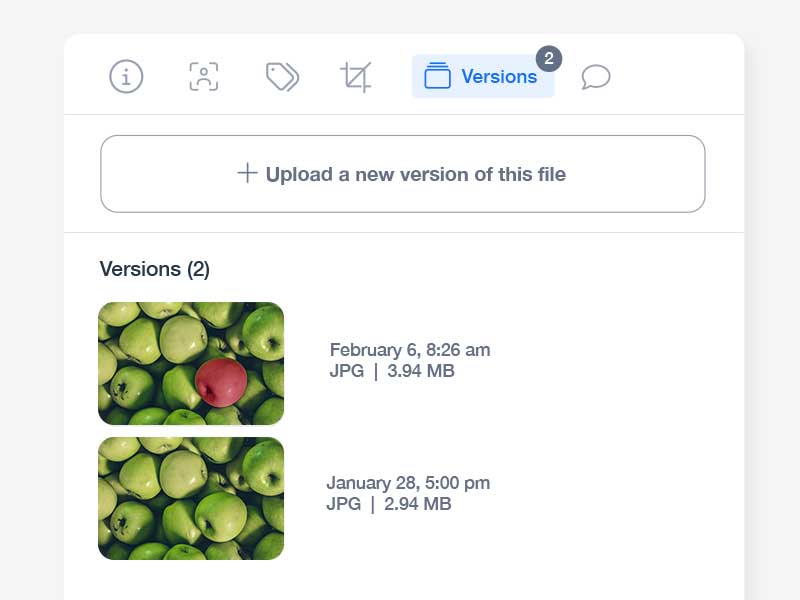Click the "January 28, 5:00 pm" date
This screenshot has width=800, height=600.
408,483
